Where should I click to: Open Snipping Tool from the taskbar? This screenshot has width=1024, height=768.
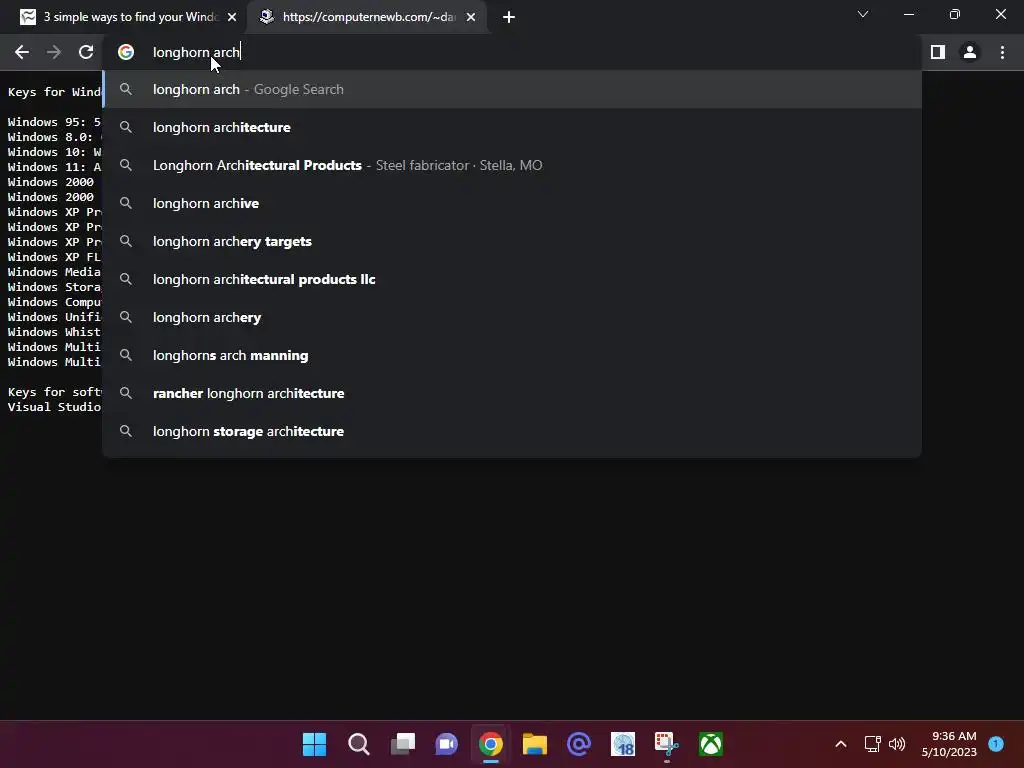[x=667, y=744]
